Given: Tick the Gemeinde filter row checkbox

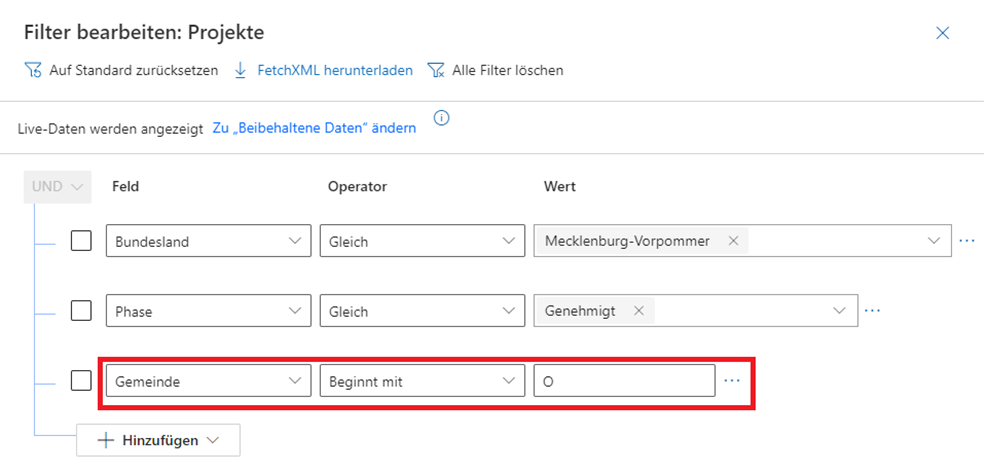Looking at the screenshot, I should pos(81,381).
